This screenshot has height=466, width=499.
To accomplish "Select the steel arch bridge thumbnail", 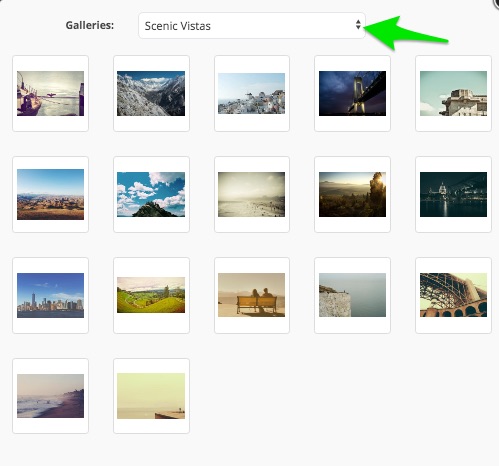I will click(x=453, y=295).
